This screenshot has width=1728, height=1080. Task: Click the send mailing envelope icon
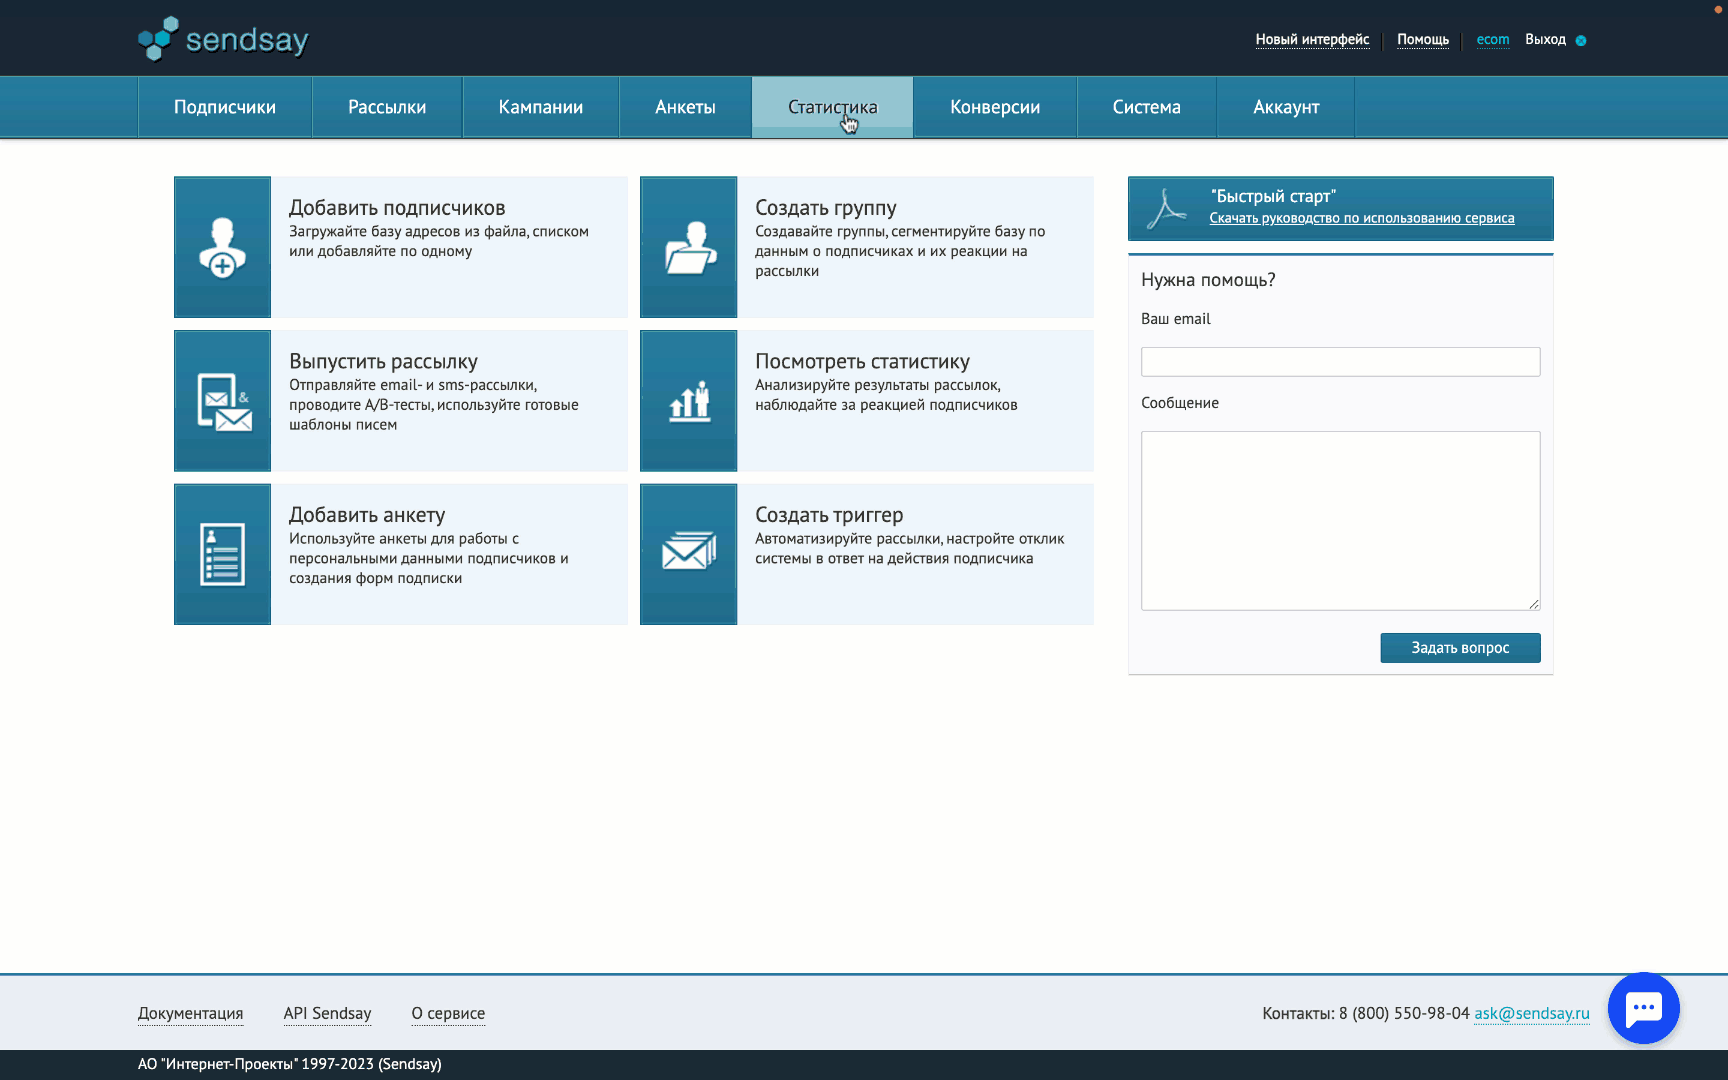pos(222,401)
